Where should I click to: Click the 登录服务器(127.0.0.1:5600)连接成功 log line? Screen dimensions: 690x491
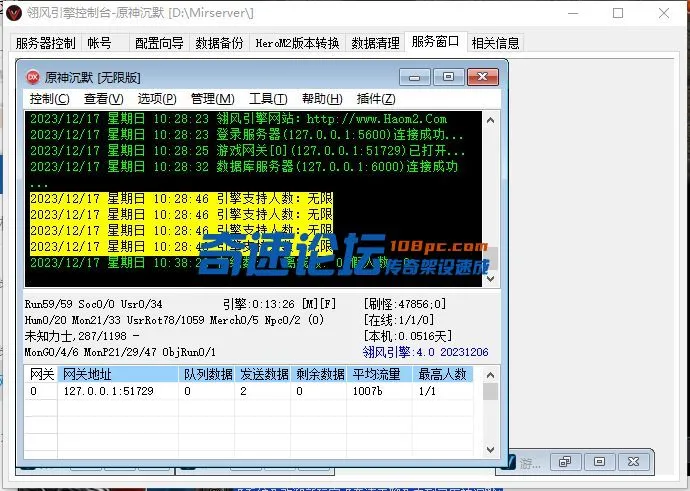pos(246,135)
